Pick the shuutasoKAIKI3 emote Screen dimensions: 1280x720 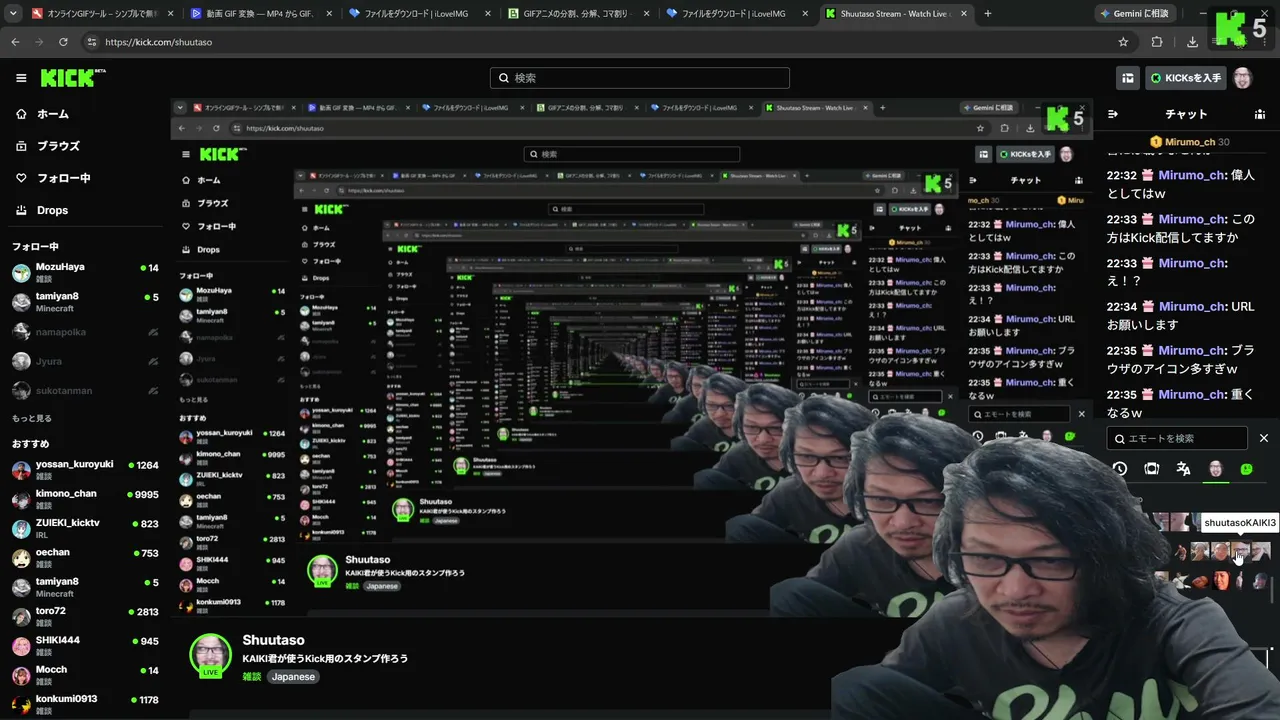point(1240,551)
